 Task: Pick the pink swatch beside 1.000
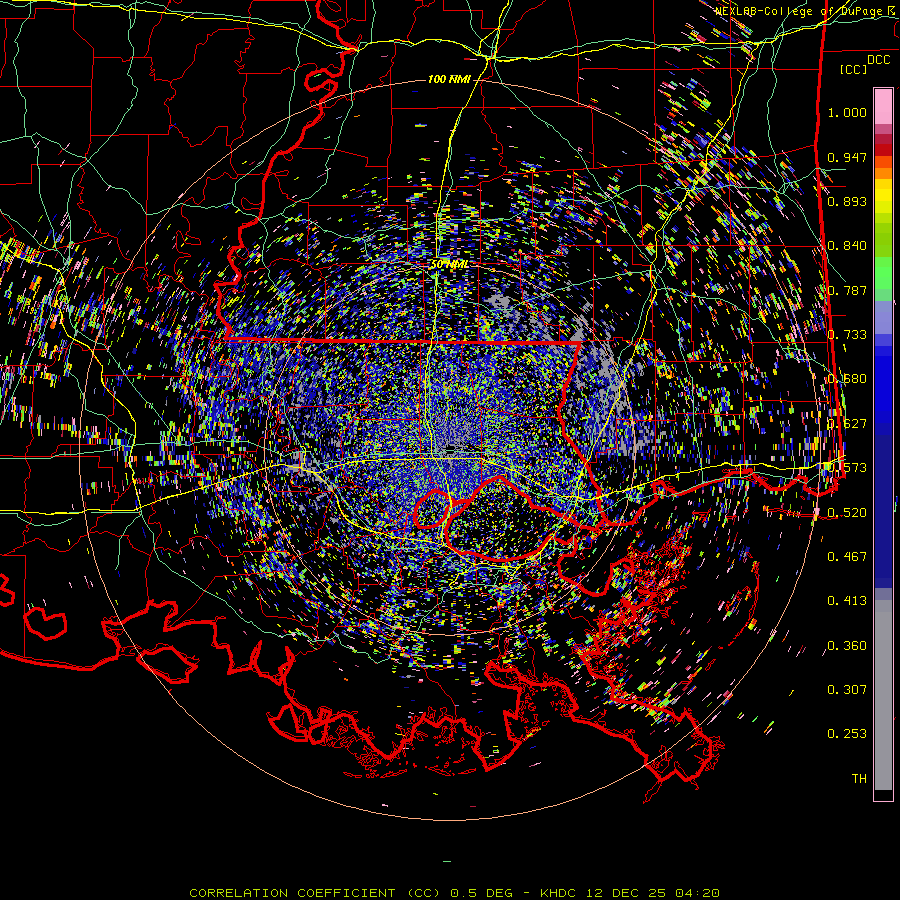883,109
